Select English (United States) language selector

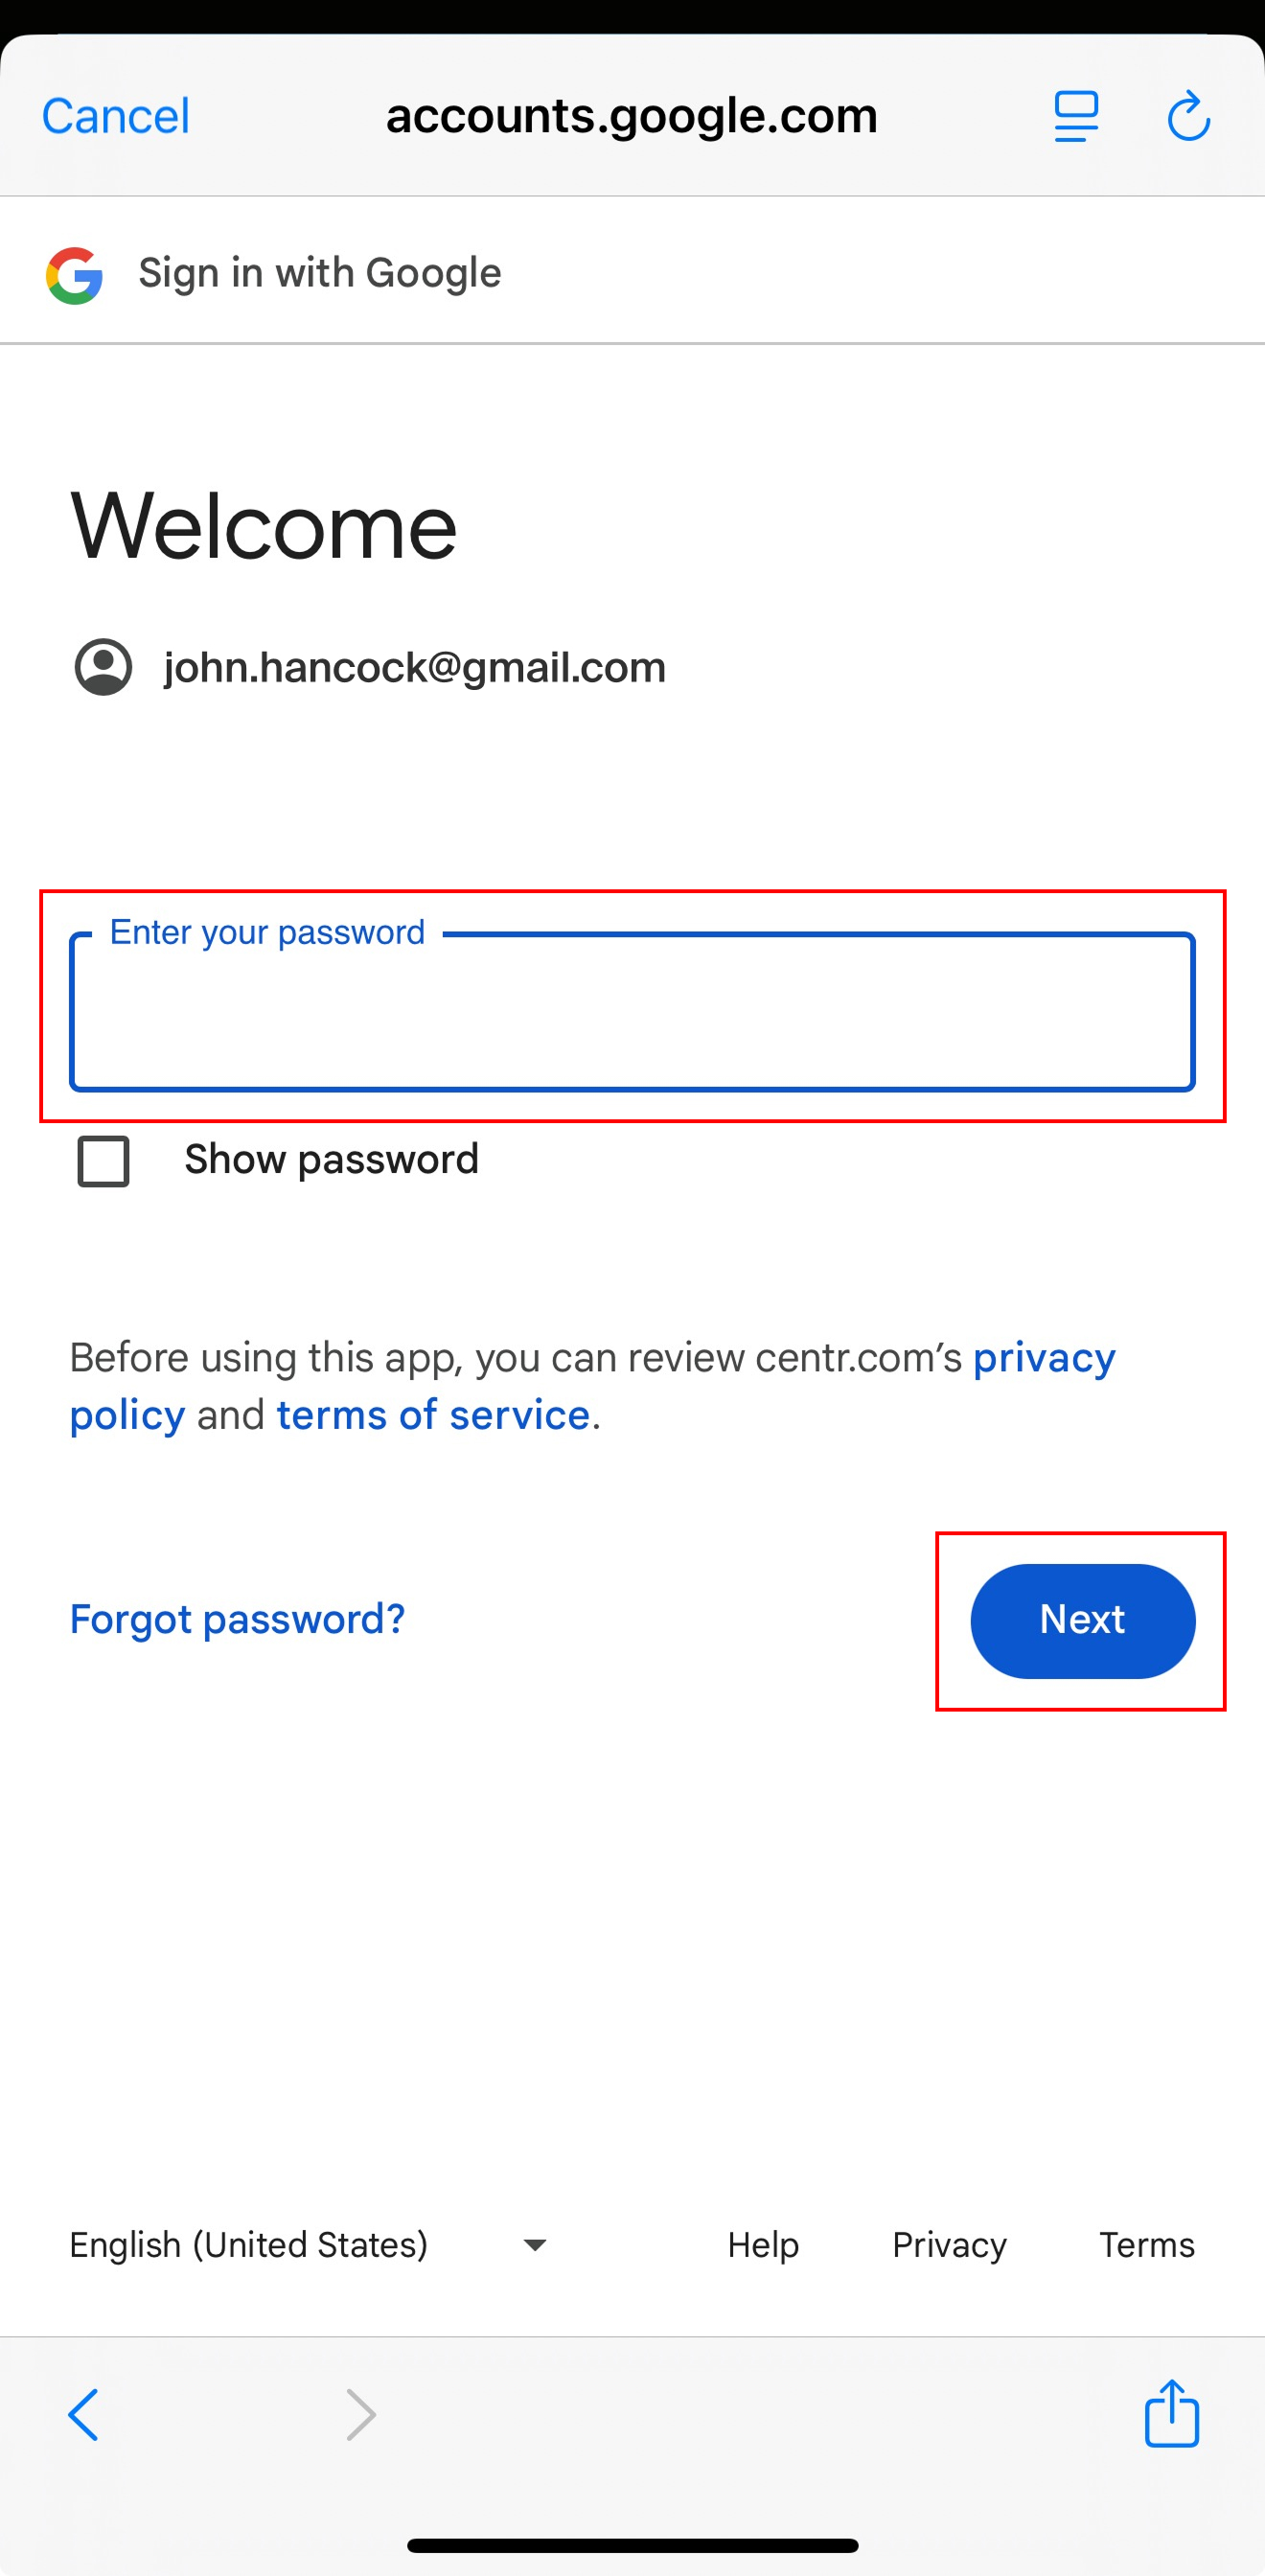coord(249,2245)
